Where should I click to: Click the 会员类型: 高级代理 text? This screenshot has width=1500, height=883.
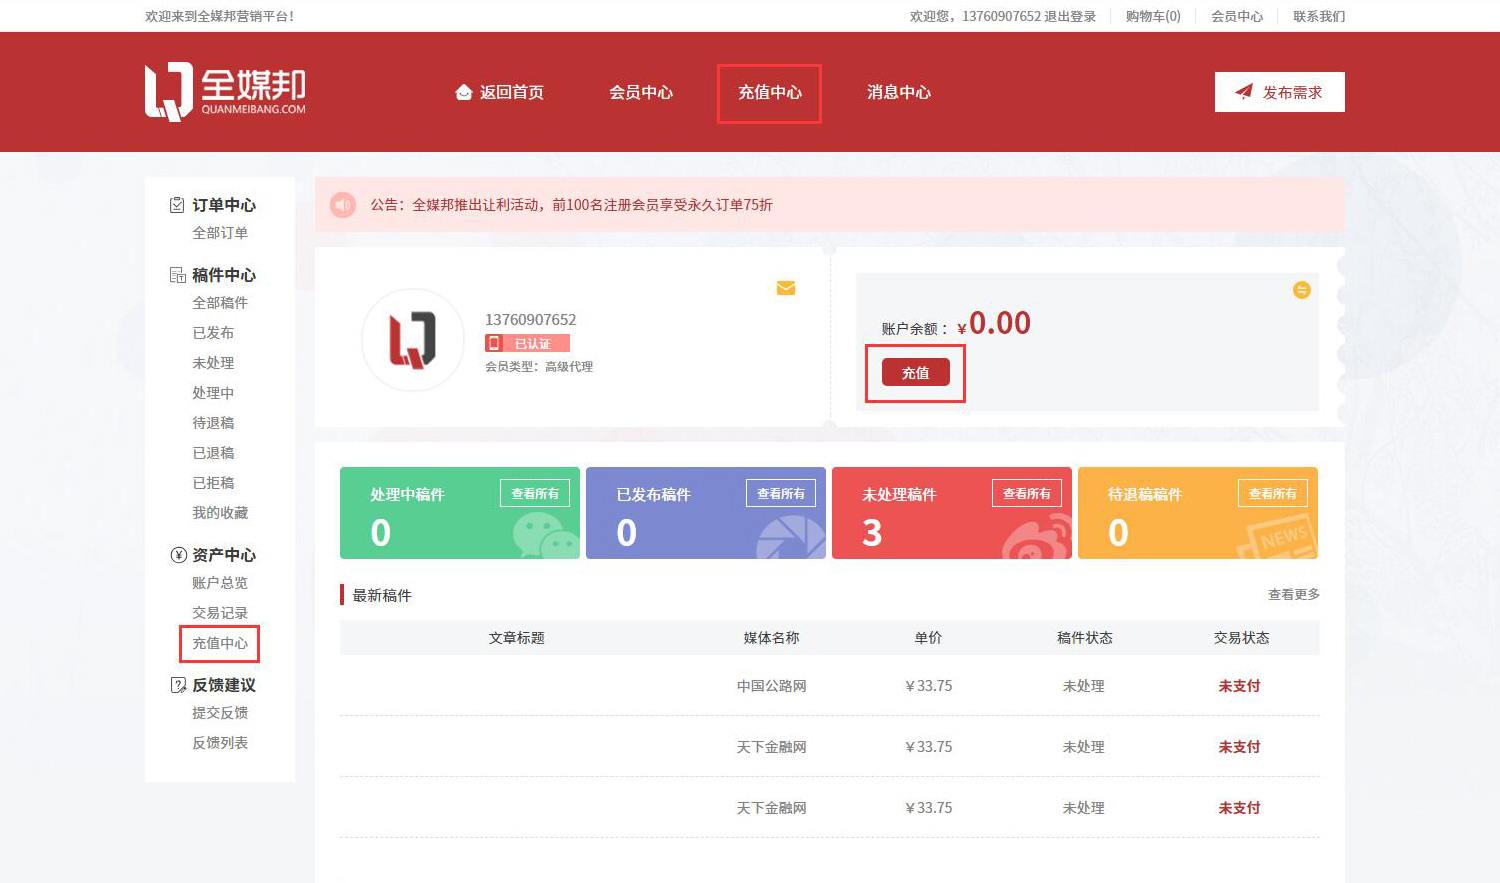[539, 367]
